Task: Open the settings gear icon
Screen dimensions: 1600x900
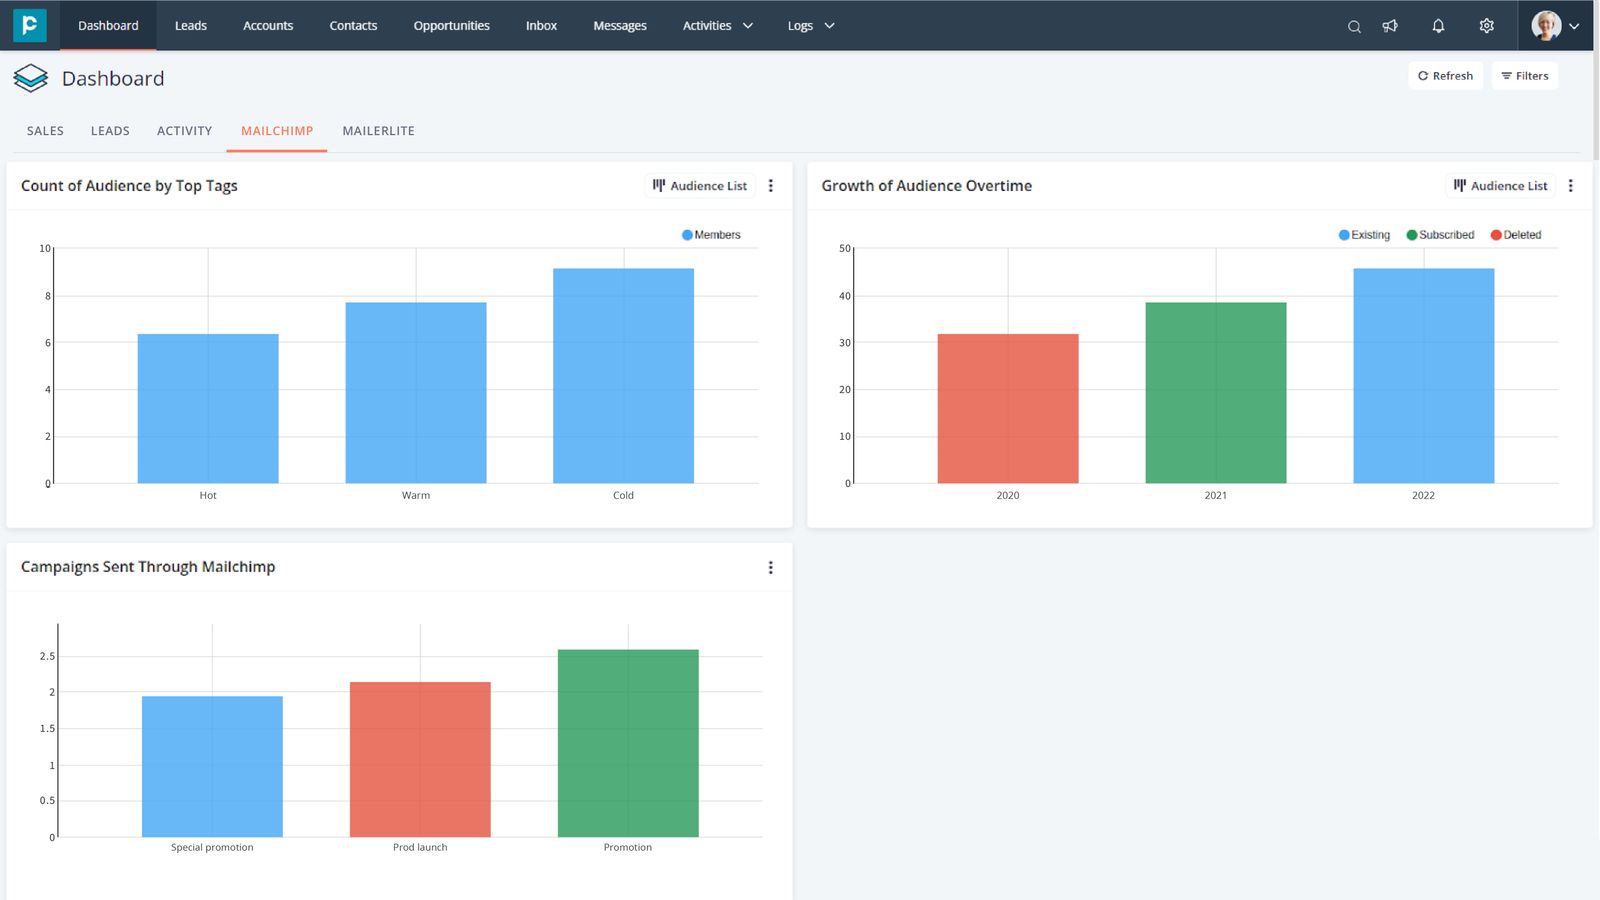Action: click(x=1486, y=26)
